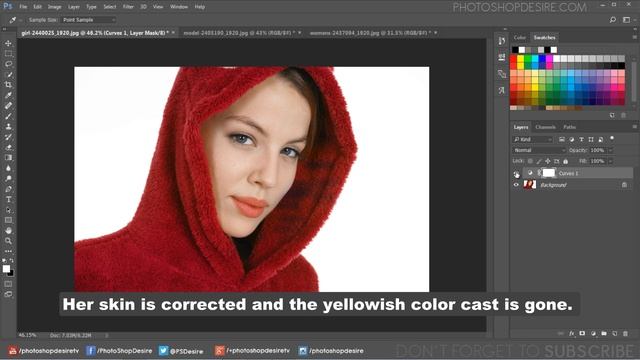Viewport: 640px width, 360px height.
Task: Toggle pixel layer filter
Action: tap(562, 140)
